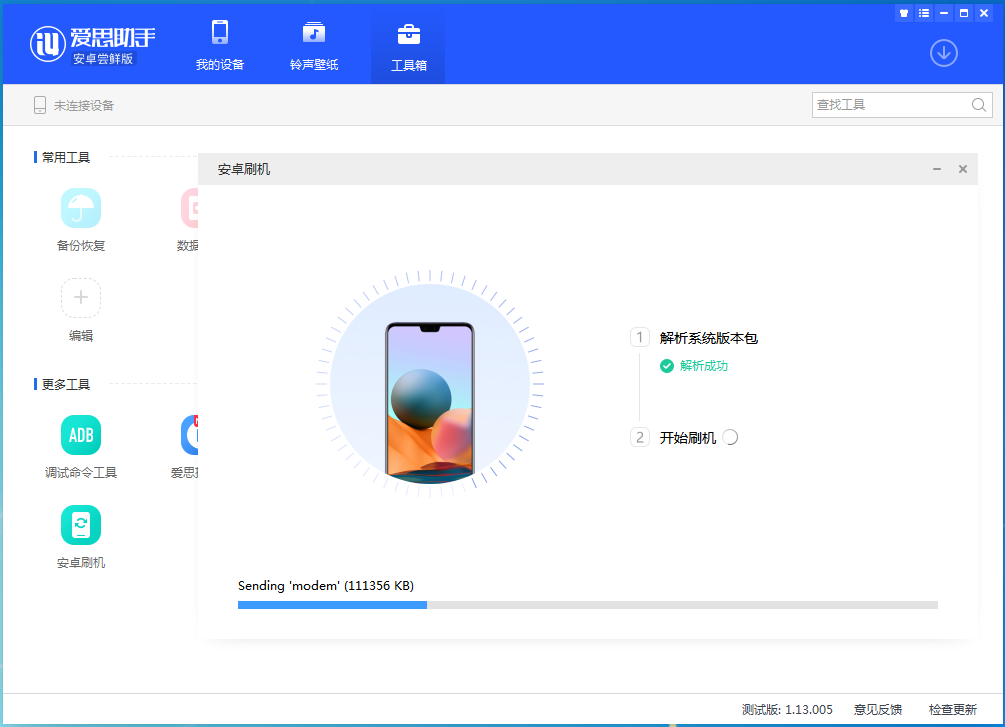Click the skin theme shirt icon
Image resolution: width=1005 pixels, height=727 pixels.
[x=904, y=13]
